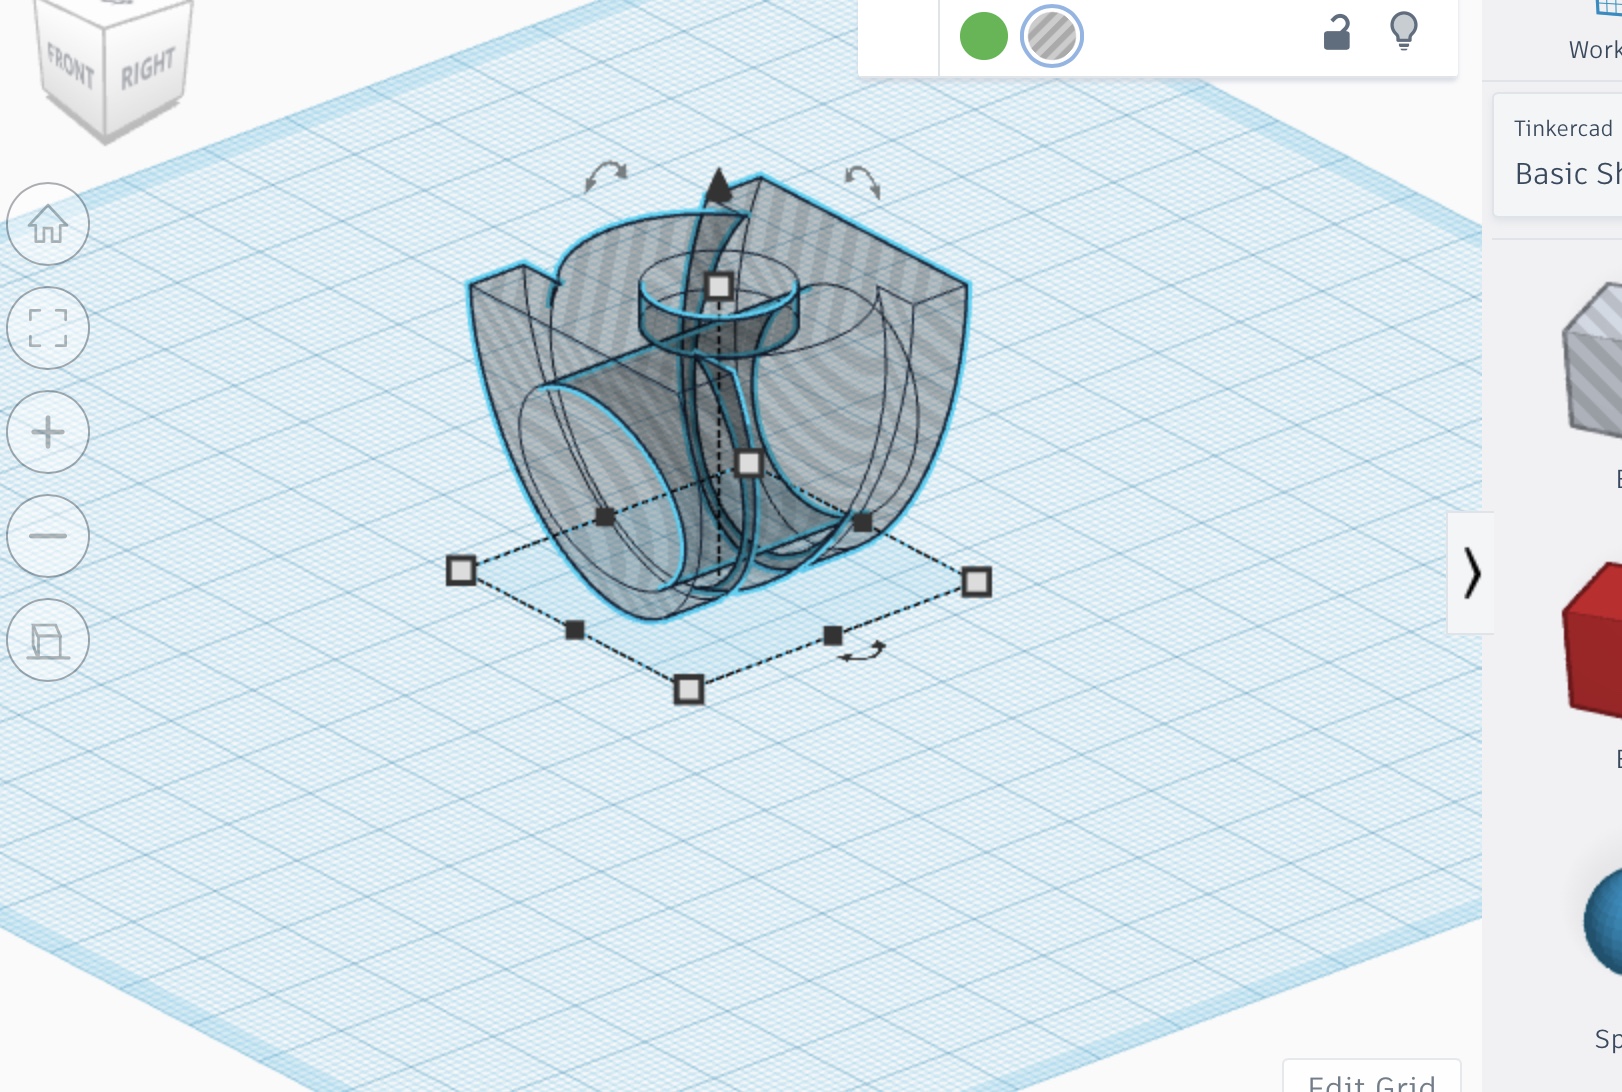Click the center white elevation handle
This screenshot has height=1092, width=1622.
[749, 463]
